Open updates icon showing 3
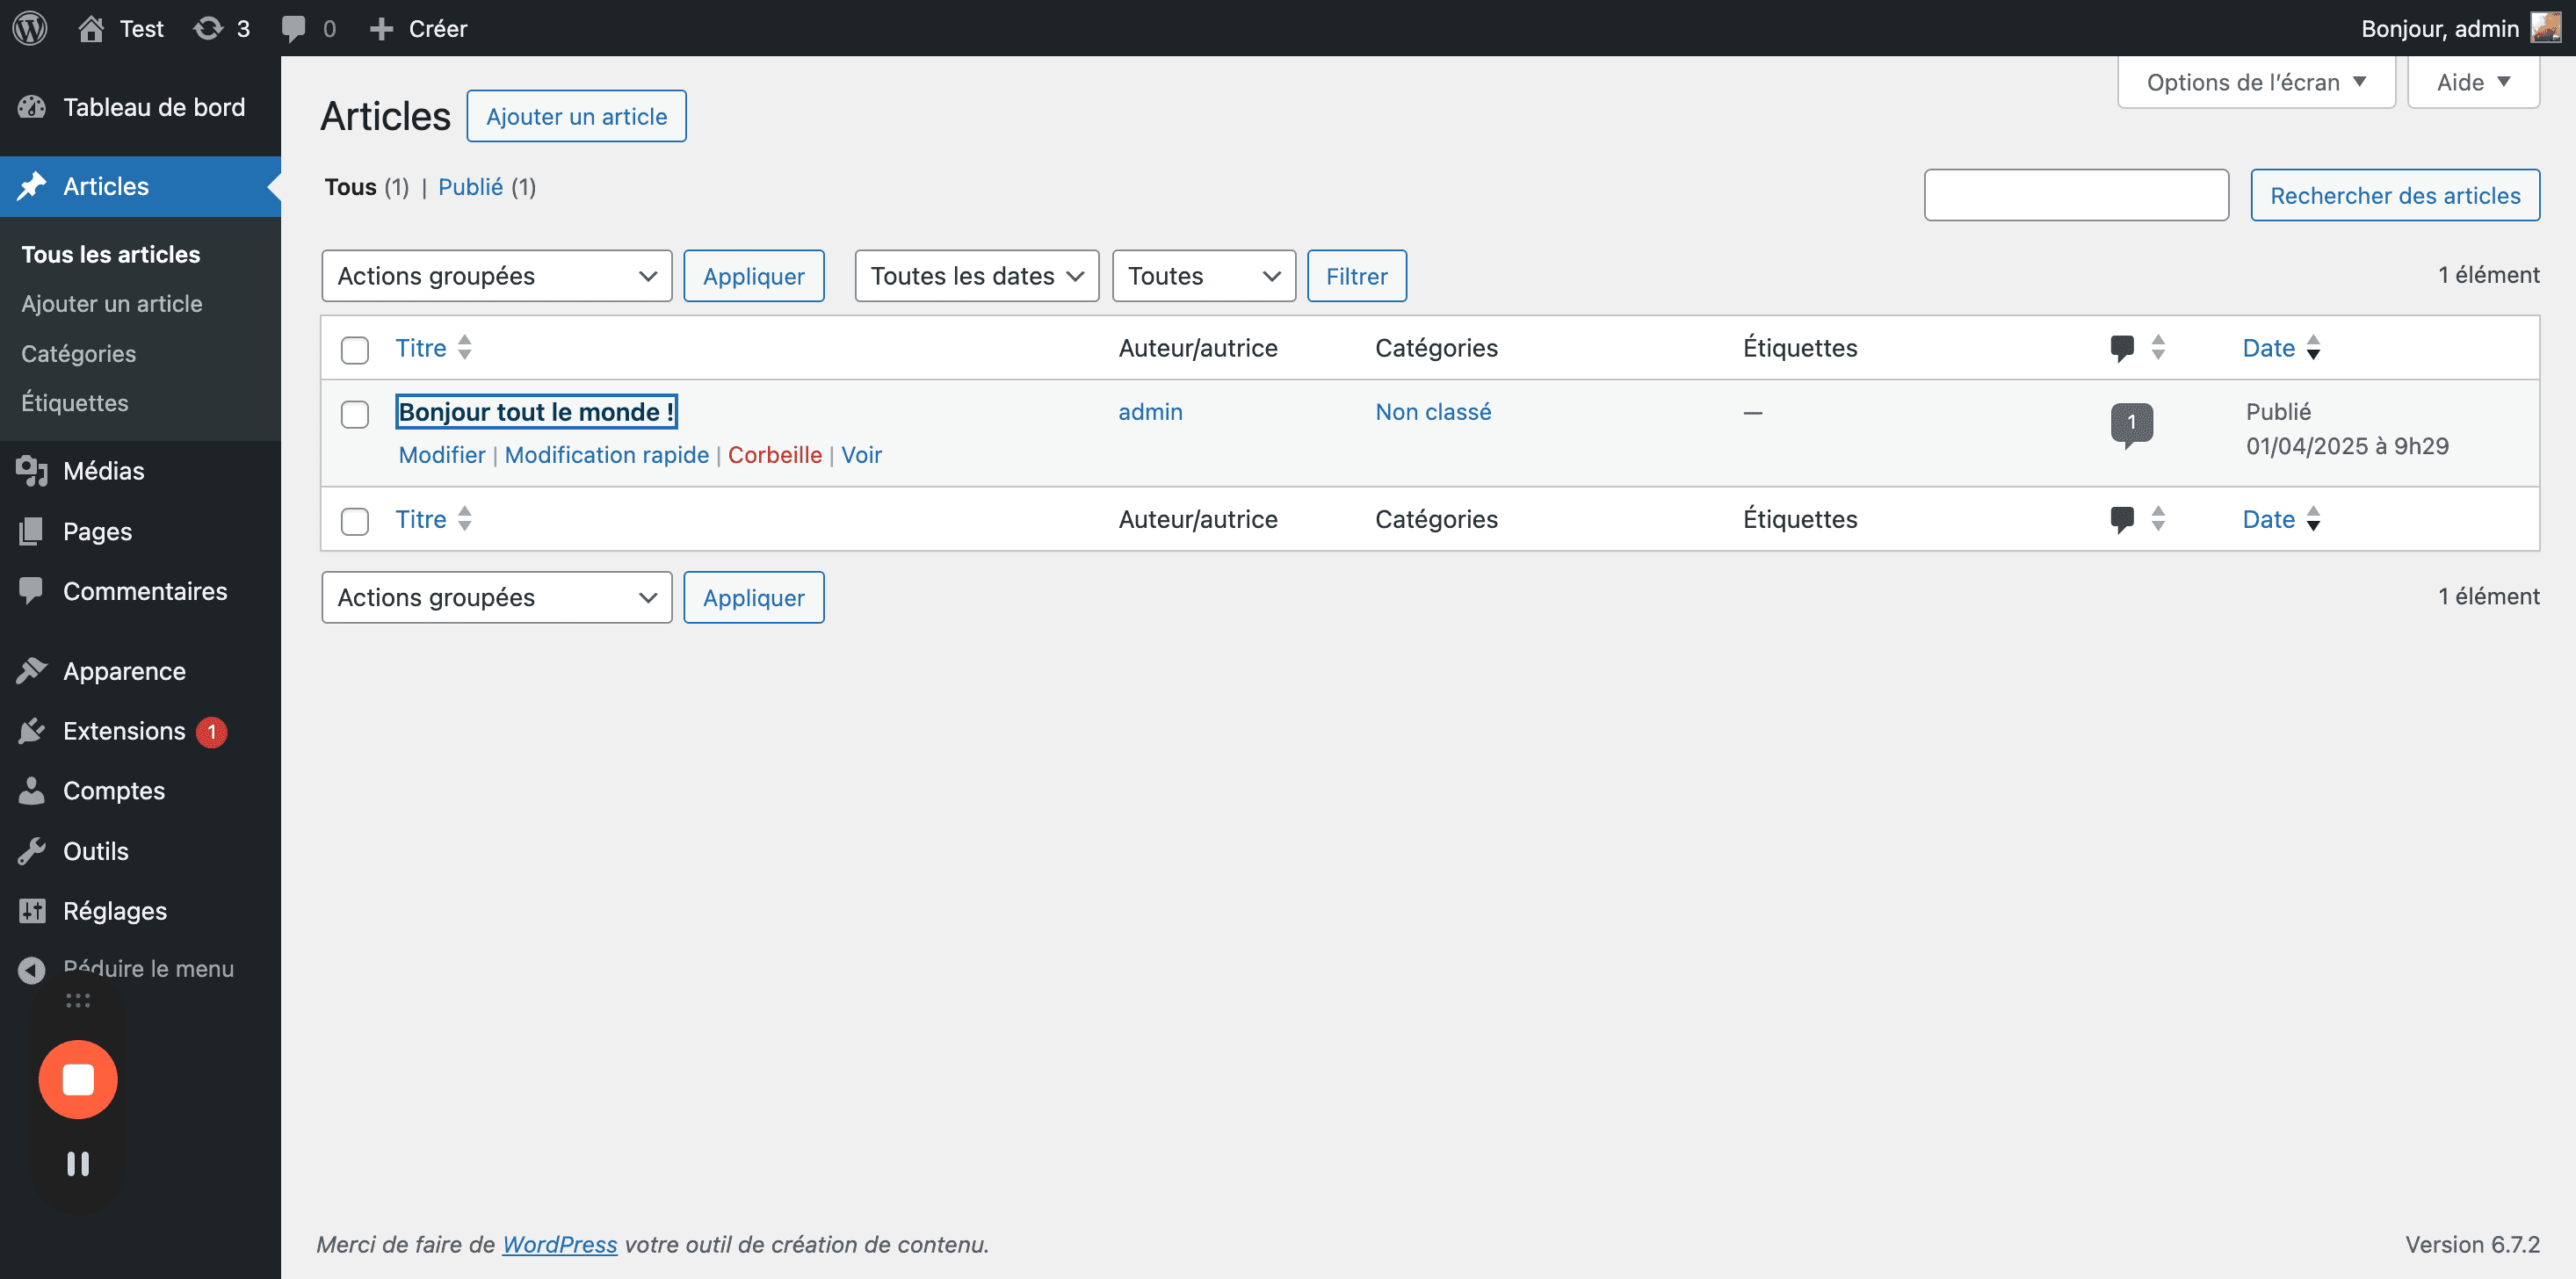This screenshot has width=2576, height=1279. click(208, 28)
